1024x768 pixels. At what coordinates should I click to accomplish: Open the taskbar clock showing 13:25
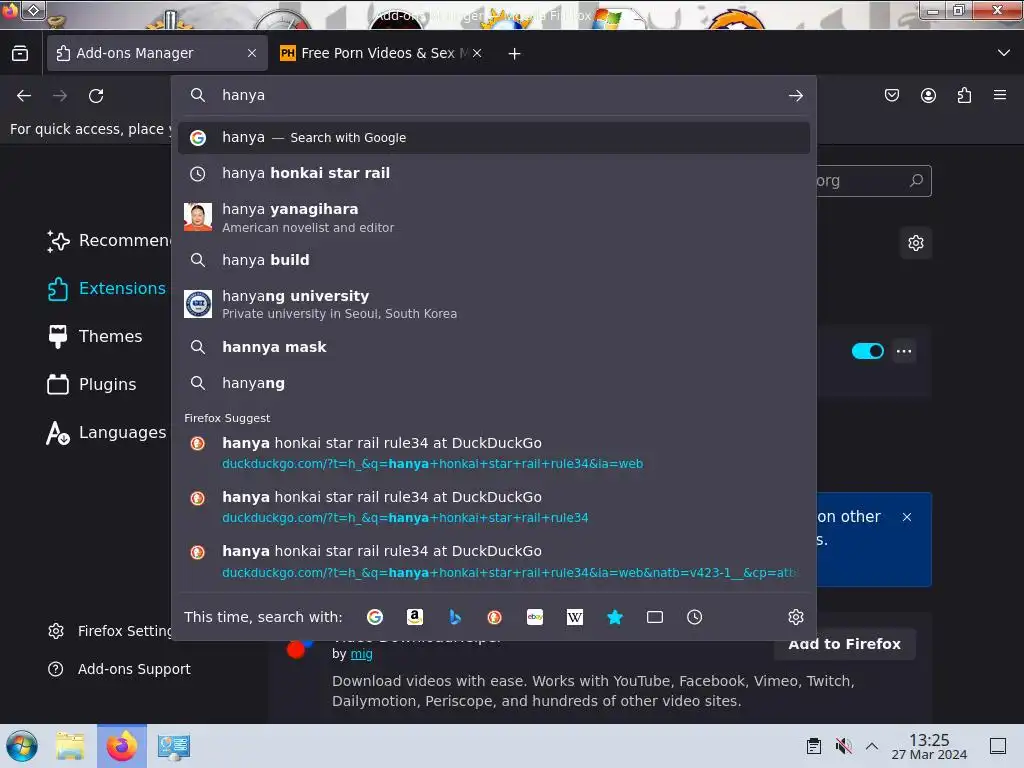coord(929,746)
